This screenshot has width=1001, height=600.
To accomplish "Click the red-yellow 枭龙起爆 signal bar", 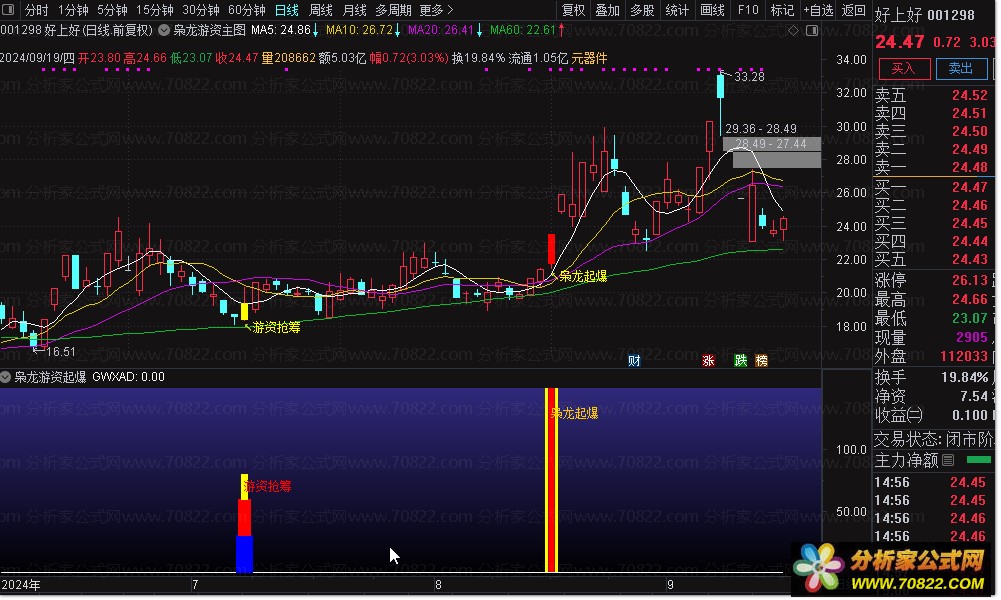I will point(552,480).
